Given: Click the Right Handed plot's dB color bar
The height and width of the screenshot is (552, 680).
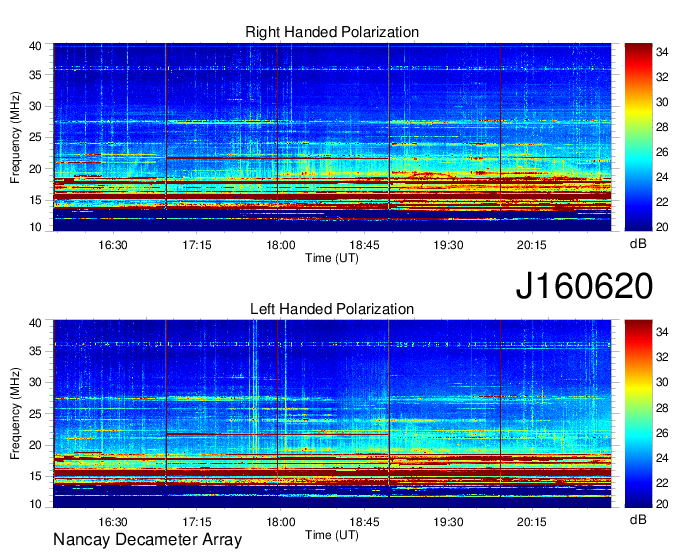Looking at the screenshot, I should (638, 137).
